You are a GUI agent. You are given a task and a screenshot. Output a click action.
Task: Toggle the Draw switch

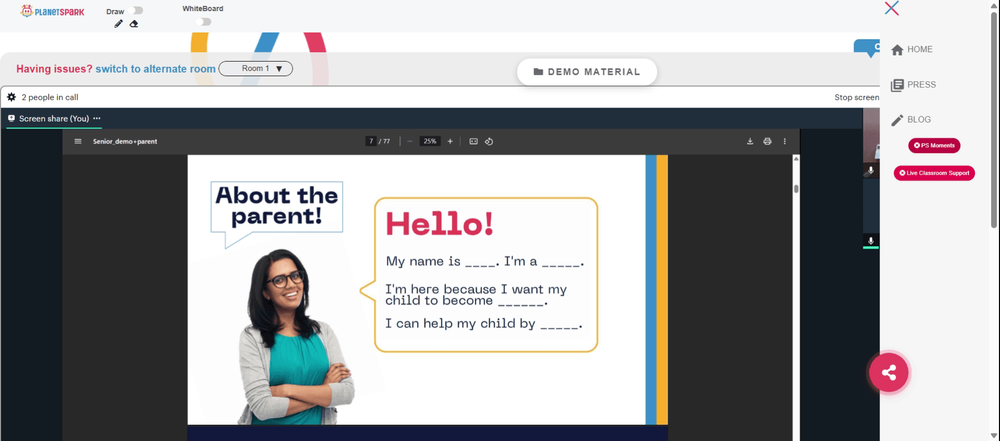point(135,10)
